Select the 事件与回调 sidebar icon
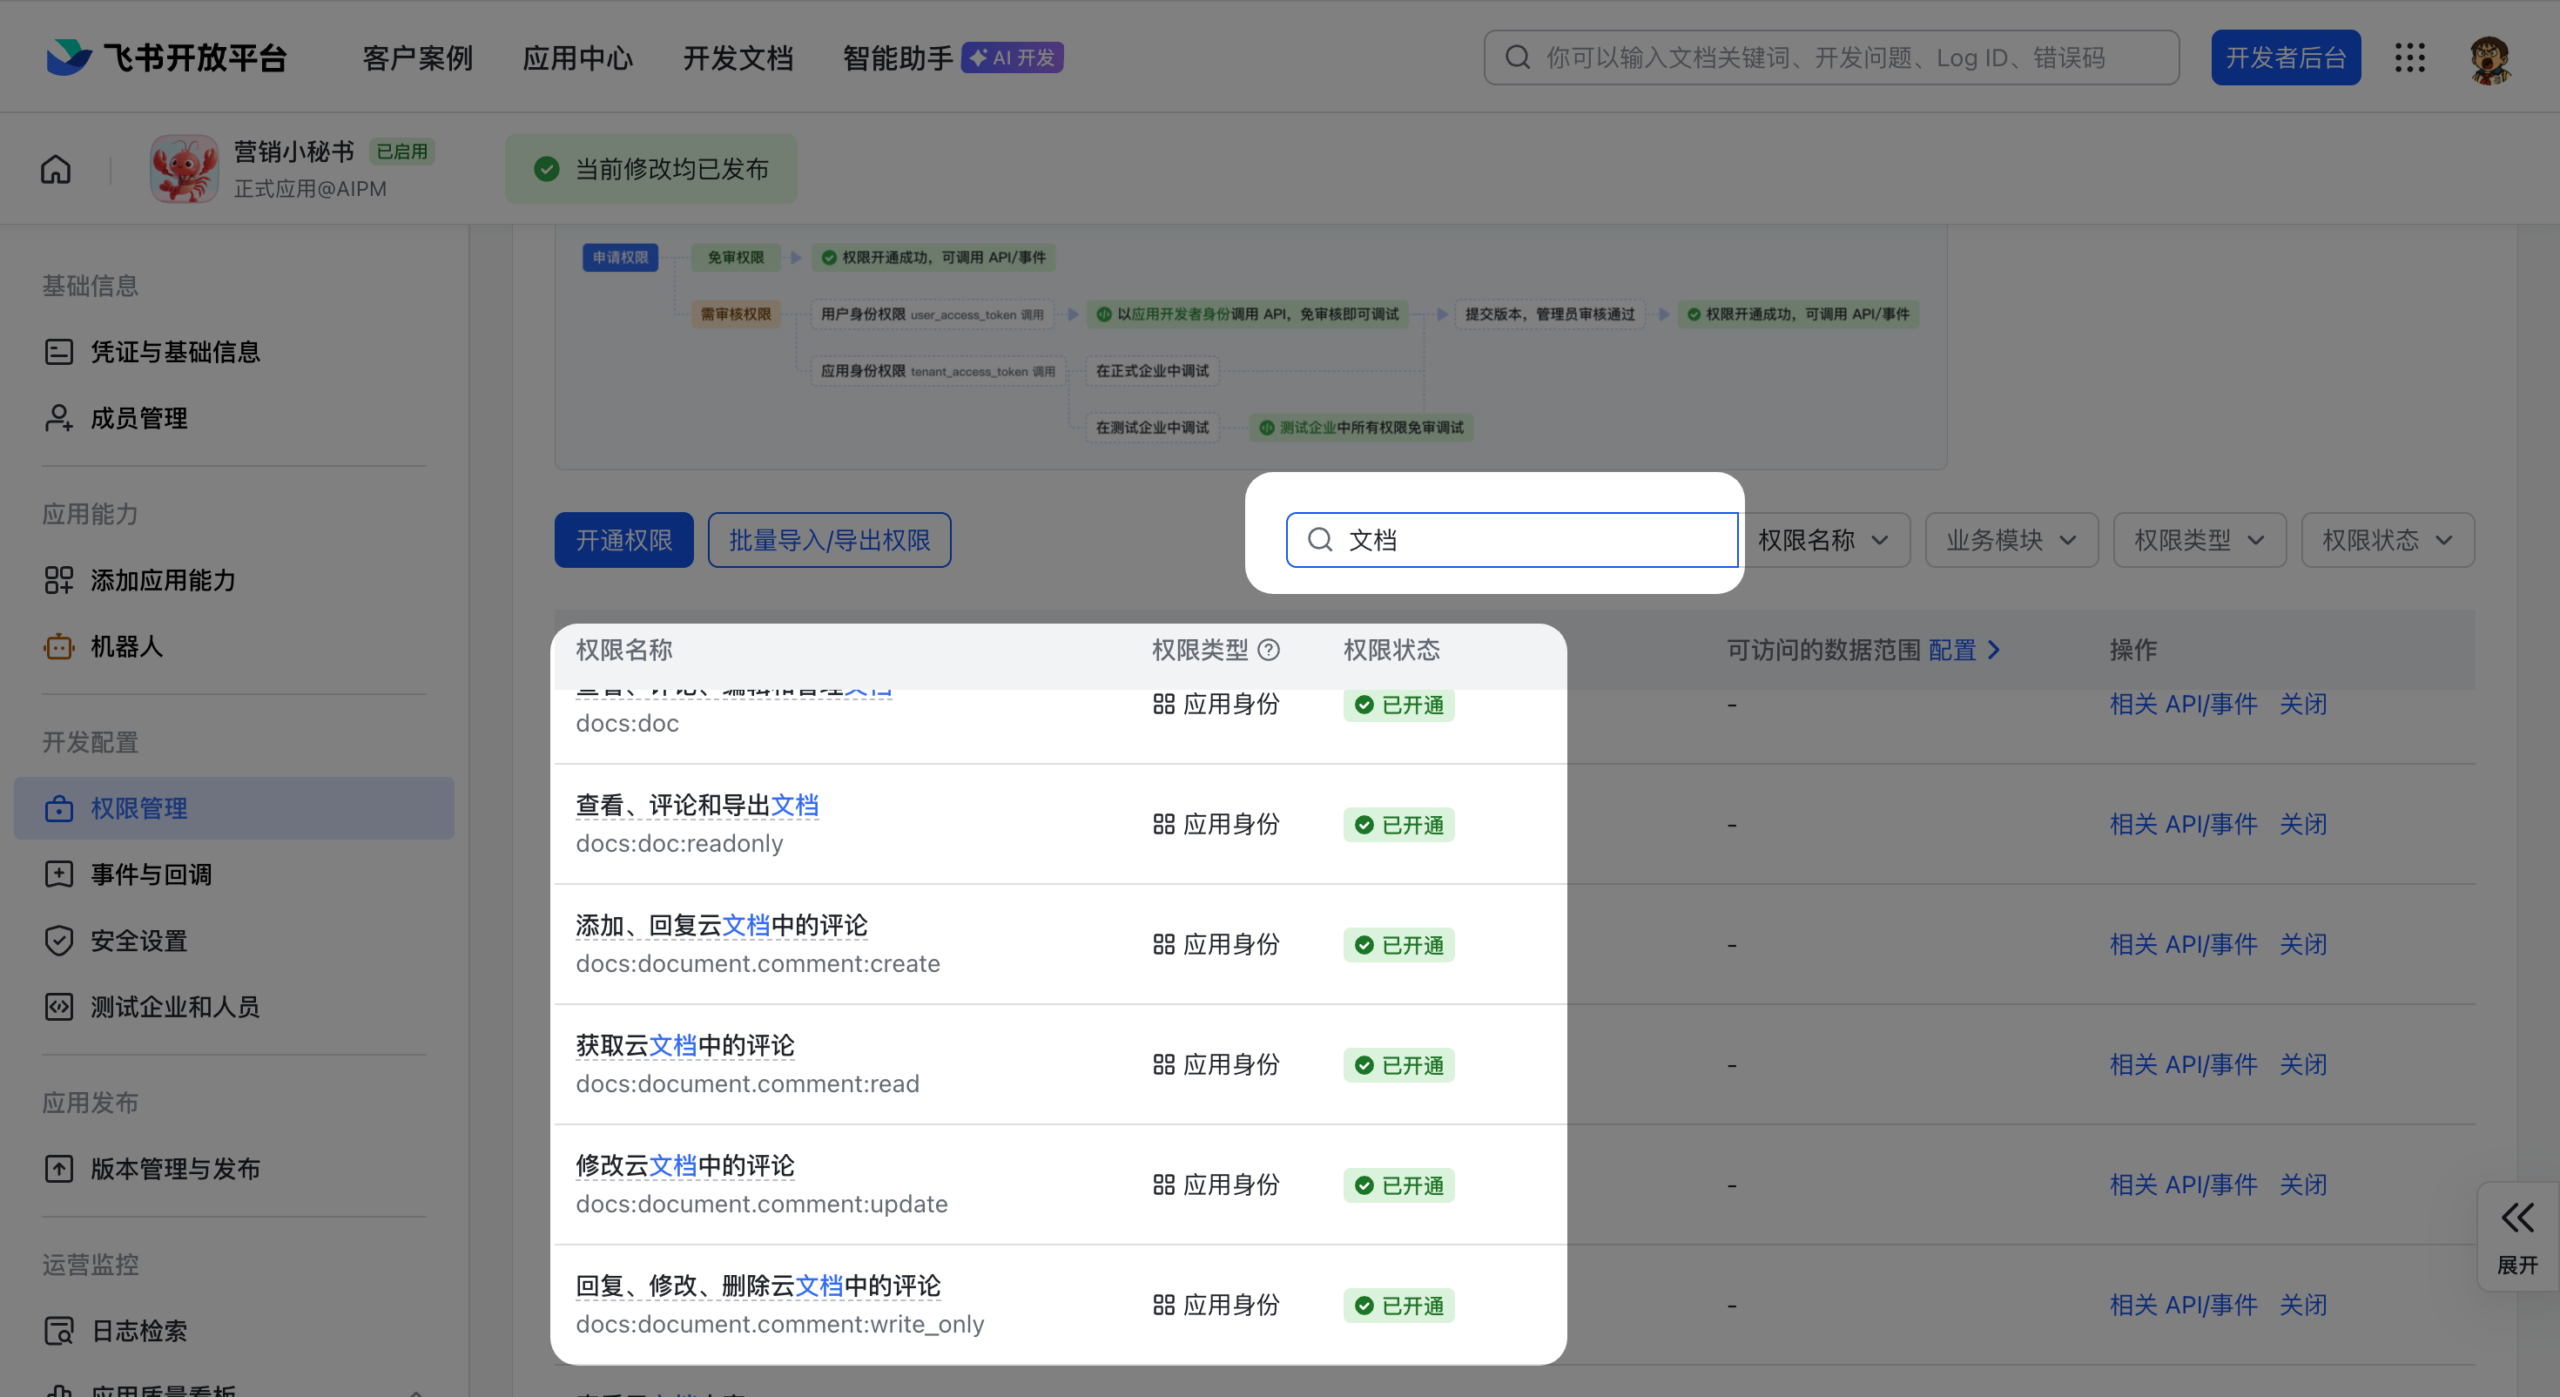Screen dimensions: 2560x1397 59,874
